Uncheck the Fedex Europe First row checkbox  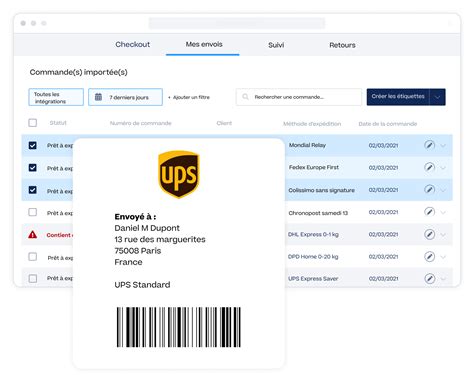(x=33, y=167)
